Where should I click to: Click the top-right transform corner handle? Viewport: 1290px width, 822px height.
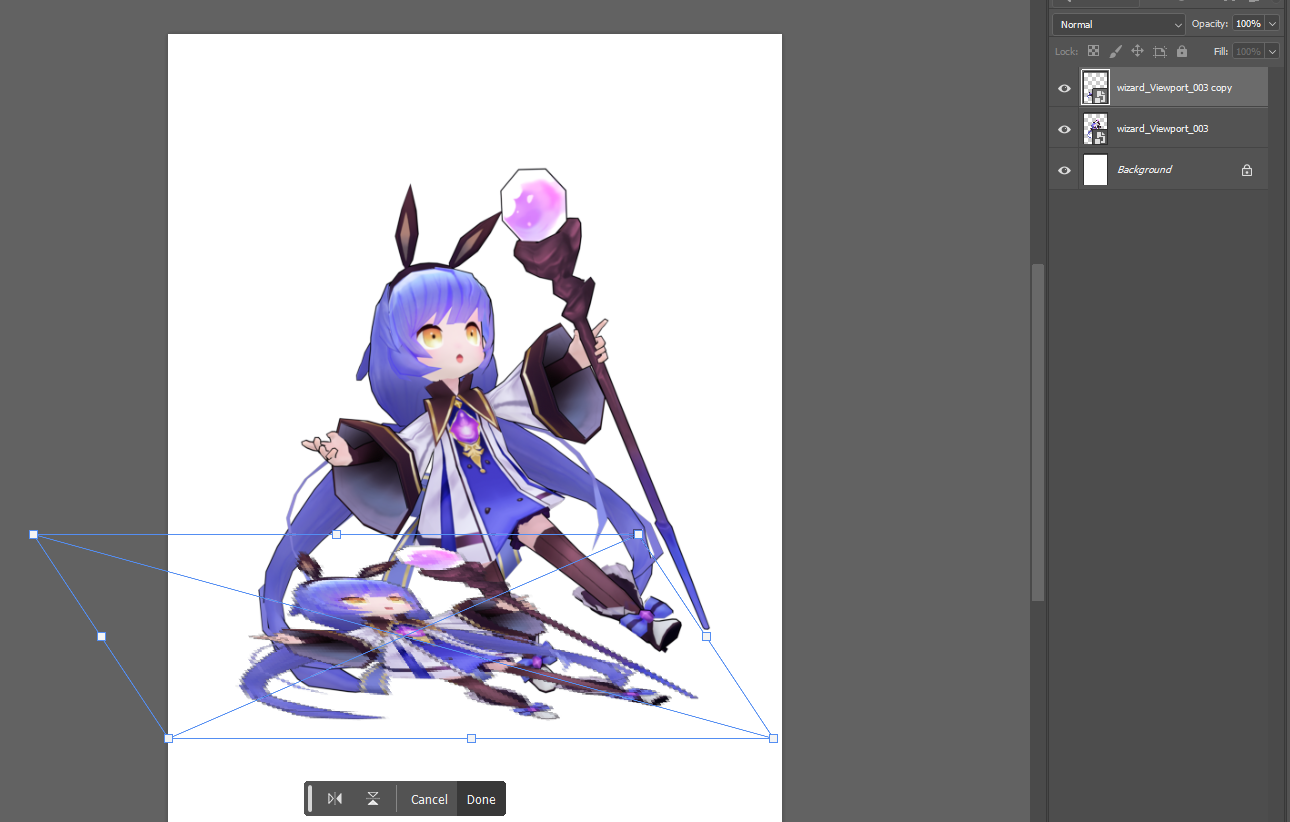click(638, 535)
